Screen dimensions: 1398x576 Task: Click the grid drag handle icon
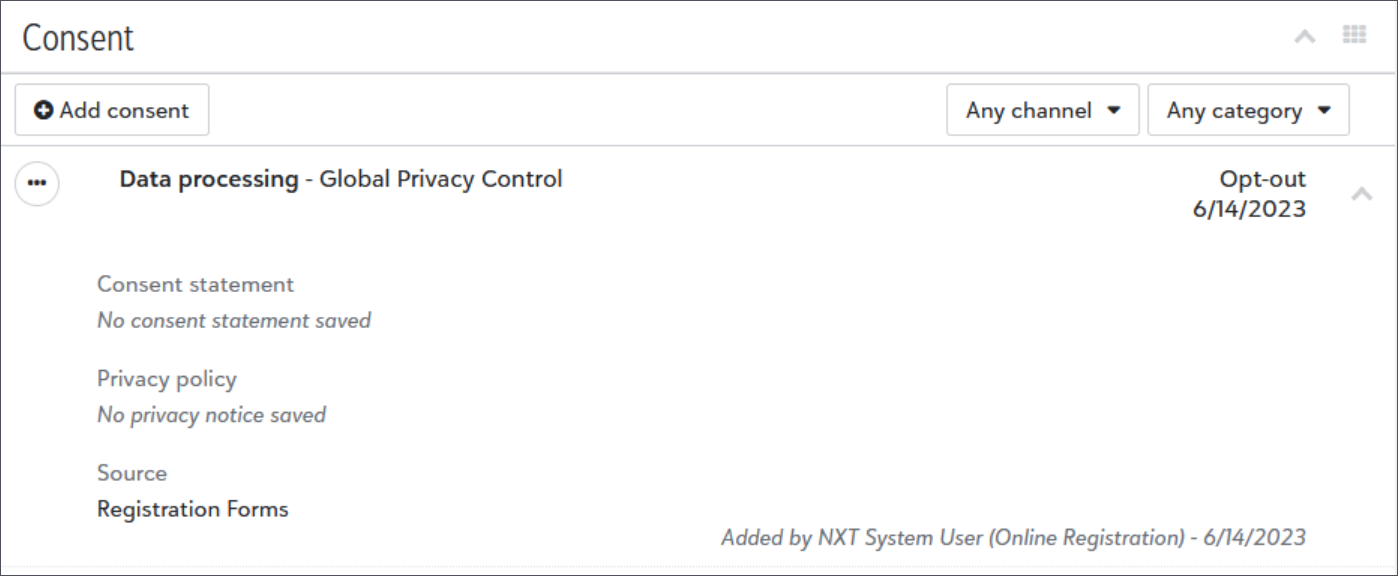coord(1354,35)
